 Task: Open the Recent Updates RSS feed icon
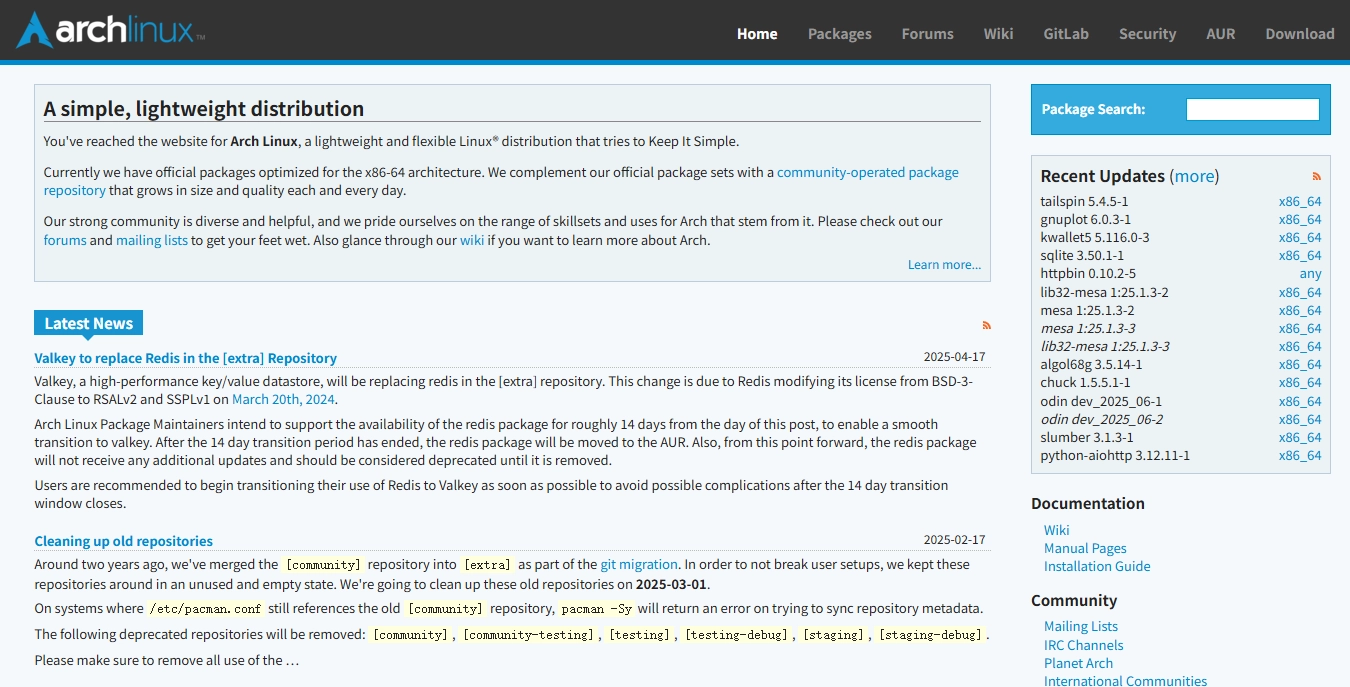[1317, 176]
